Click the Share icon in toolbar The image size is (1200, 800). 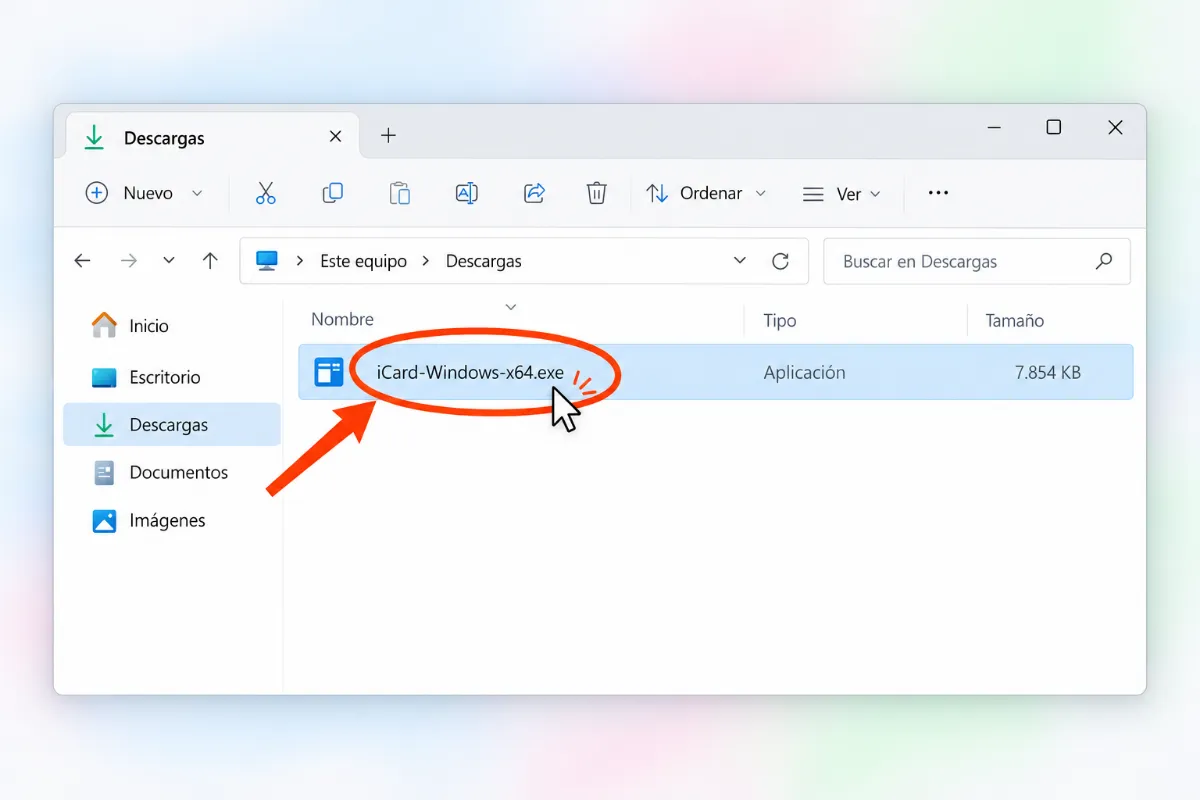(534, 193)
